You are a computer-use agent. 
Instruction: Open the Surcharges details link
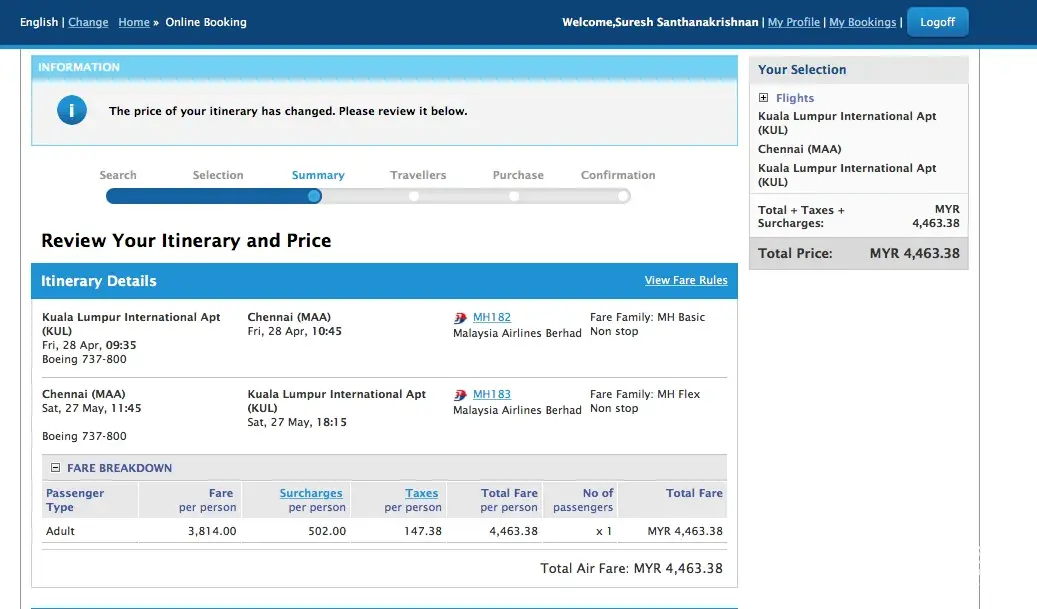tap(311, 493)
